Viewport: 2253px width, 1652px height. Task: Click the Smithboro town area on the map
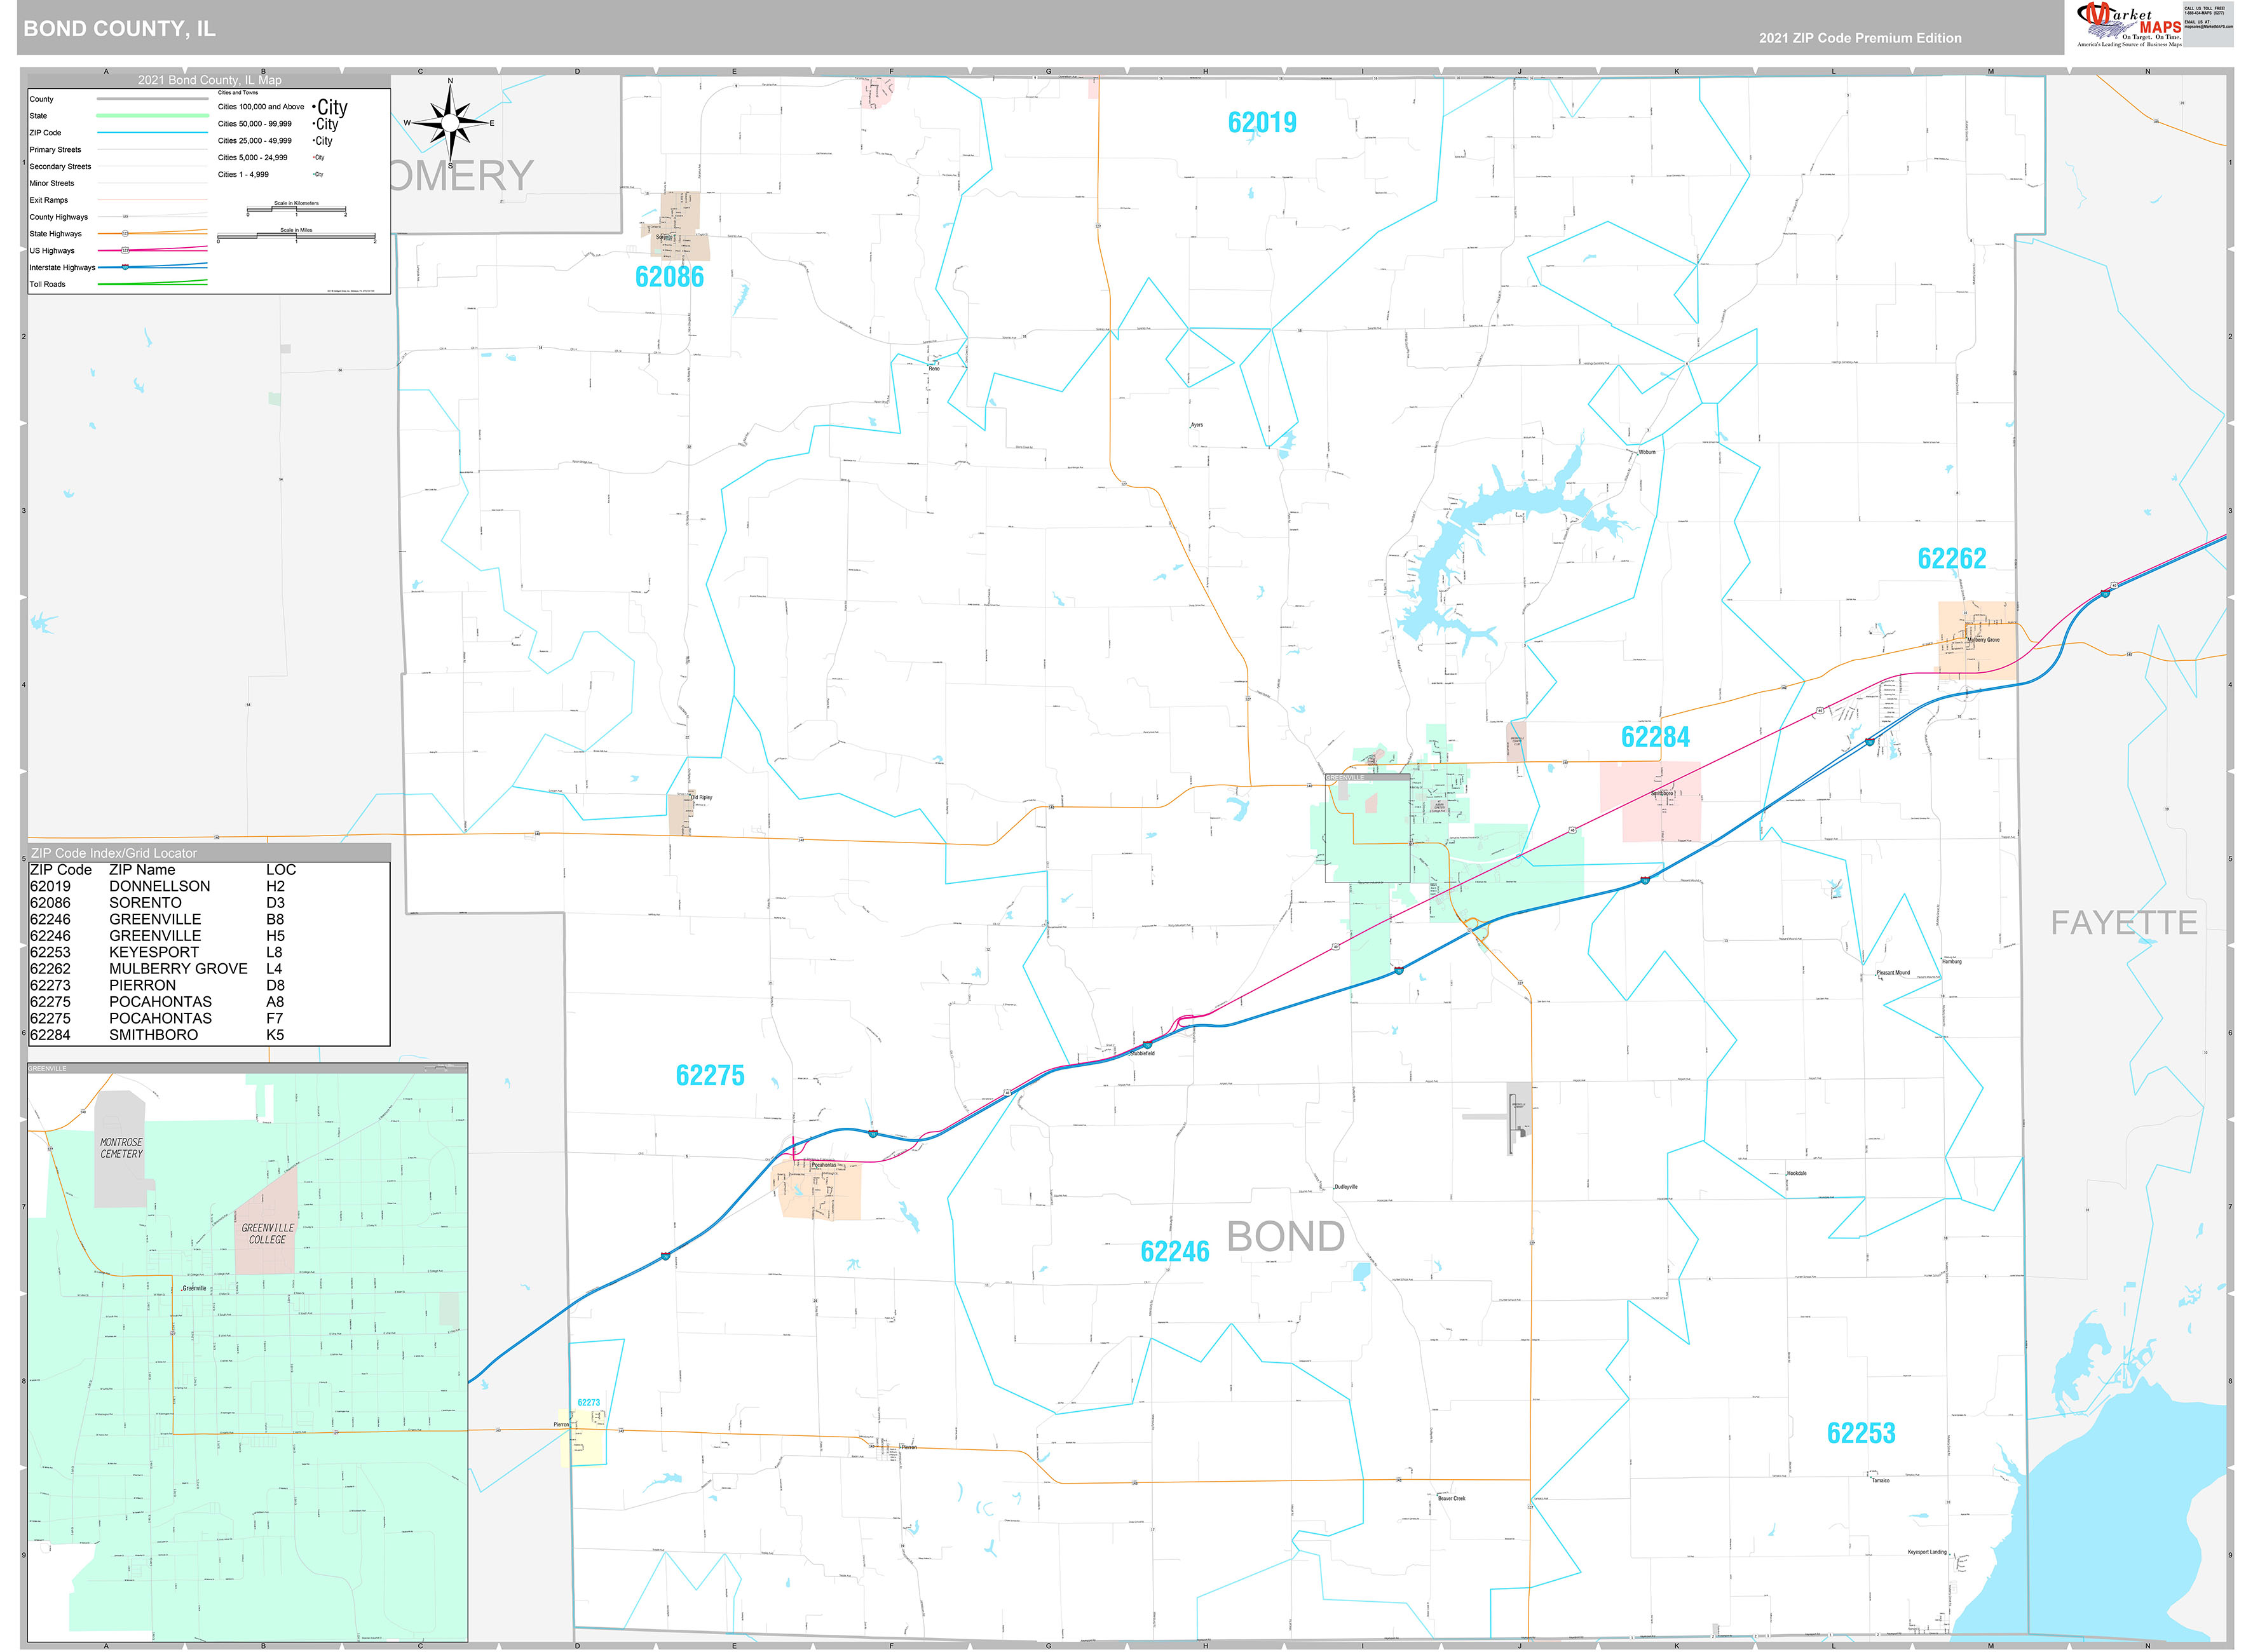tap(1650, 801)
